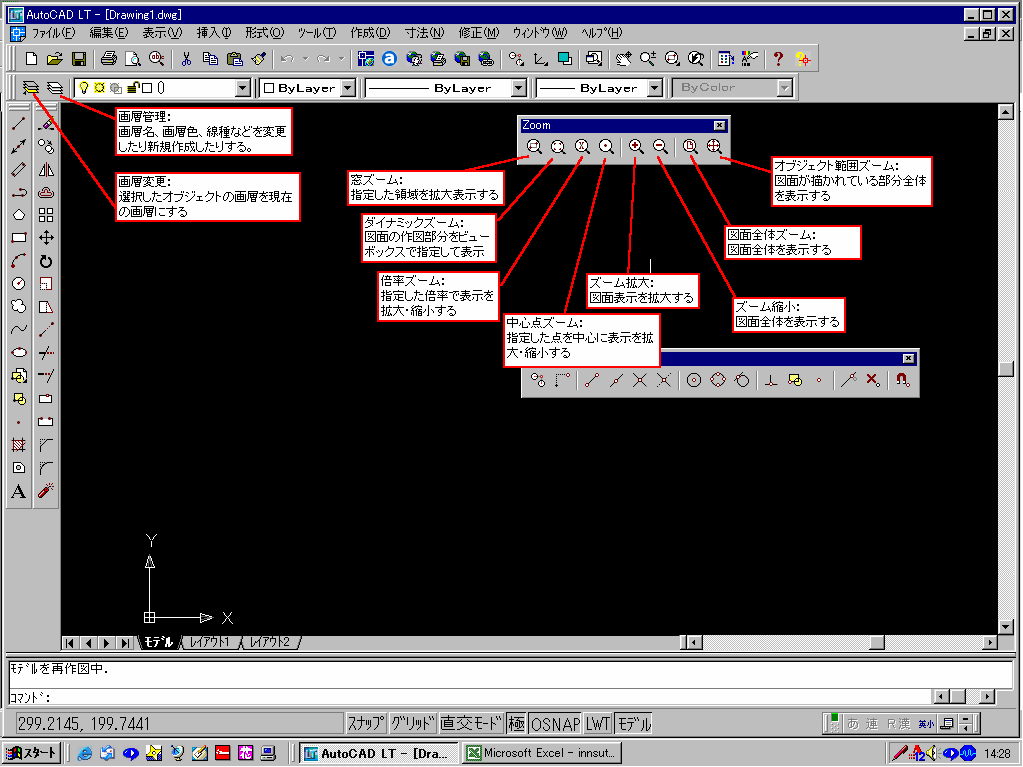Click the Print icon

click(x=108, y=59)
